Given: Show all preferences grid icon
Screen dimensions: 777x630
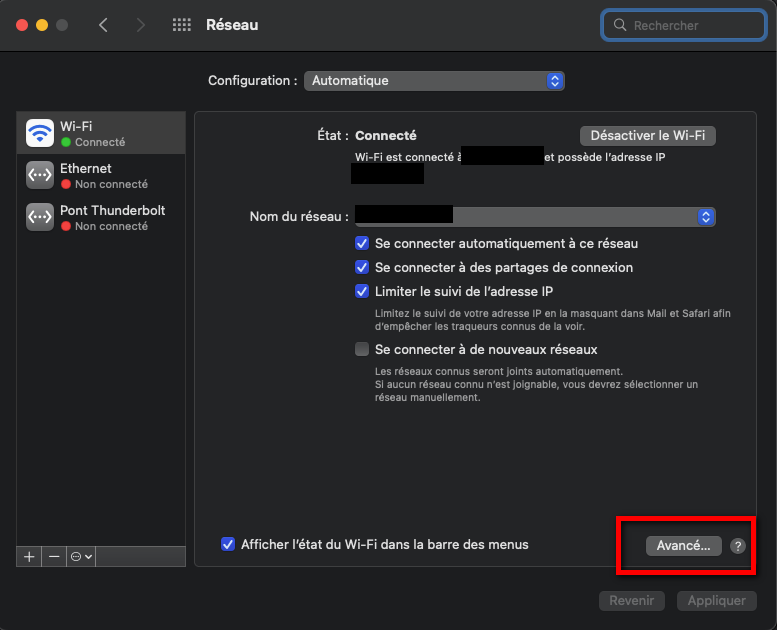Looking at the screenshot, I should click(x=182, y=25).
